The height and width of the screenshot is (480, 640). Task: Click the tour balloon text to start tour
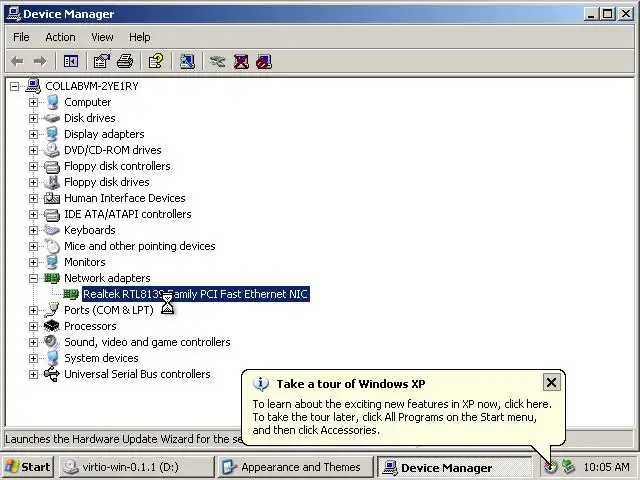pos(402,417)
